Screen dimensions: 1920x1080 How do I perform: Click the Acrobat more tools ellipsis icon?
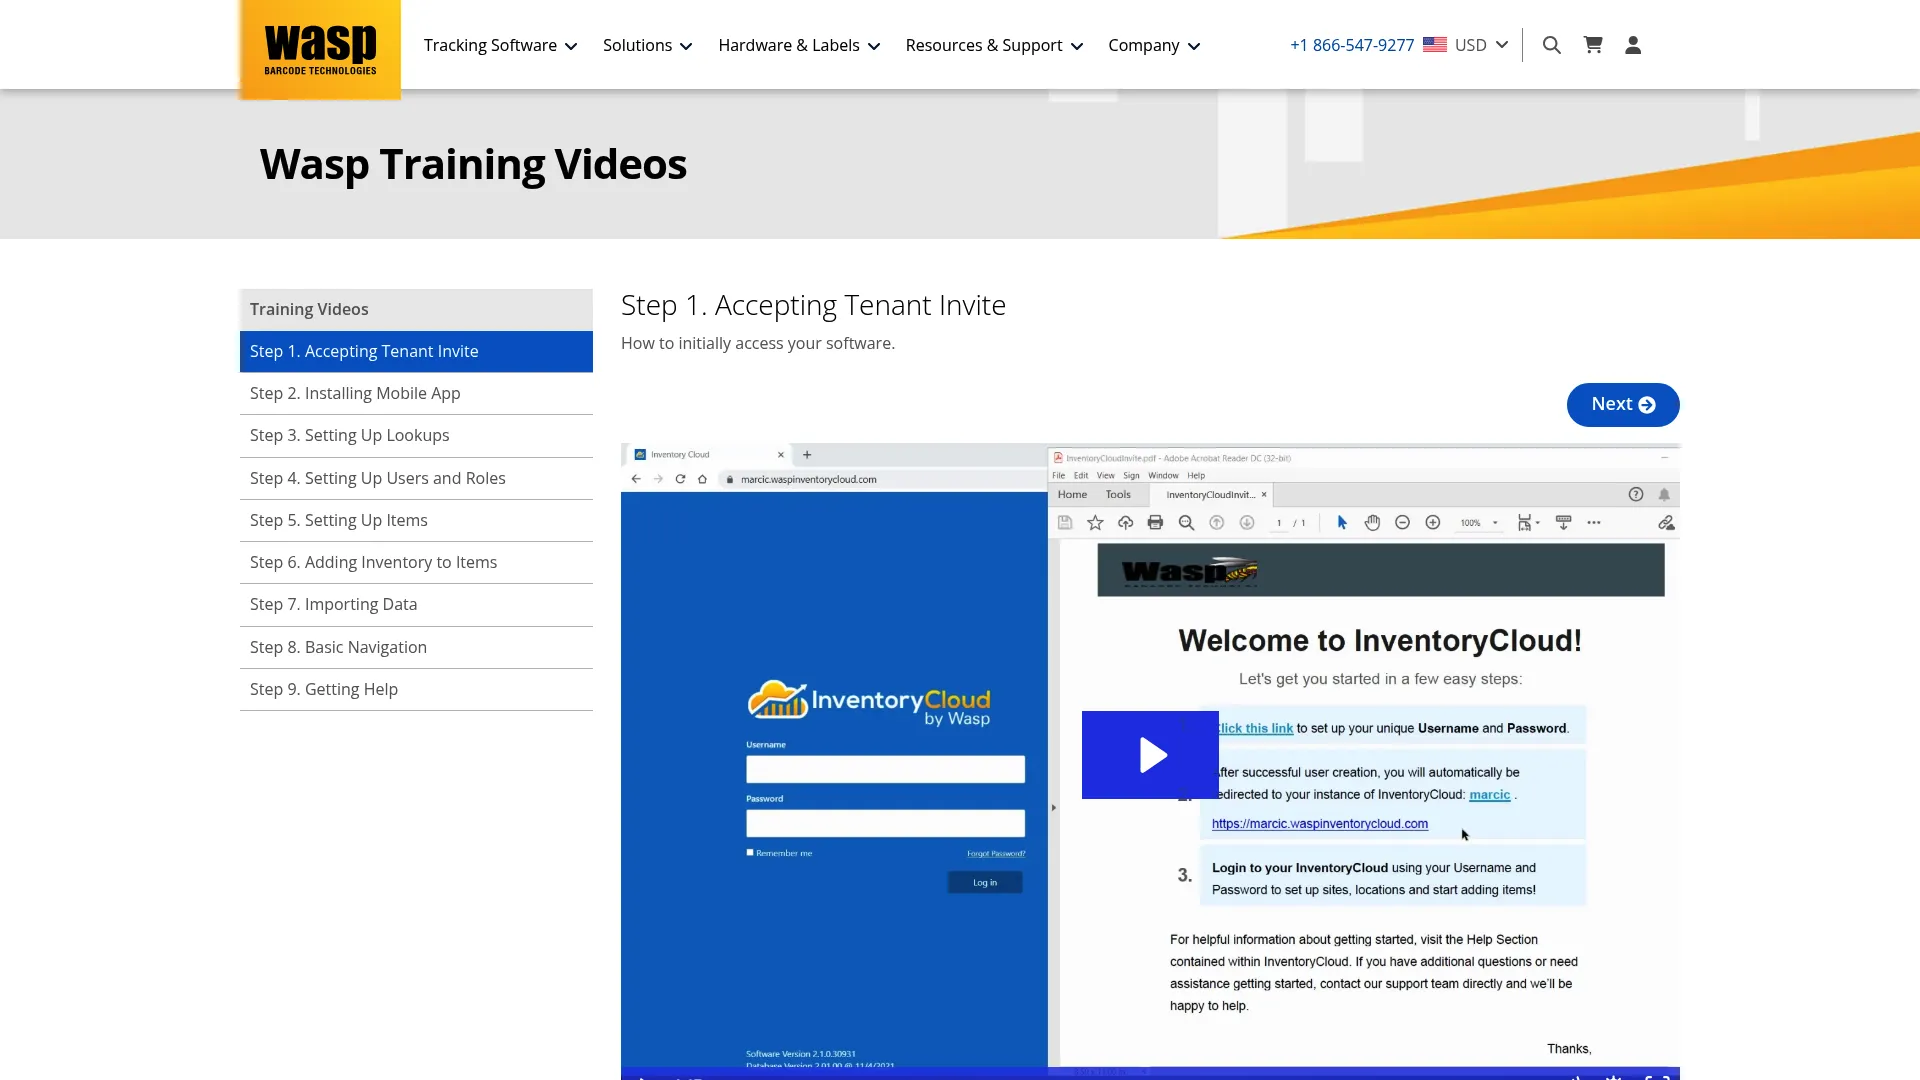pos(1594,522)
